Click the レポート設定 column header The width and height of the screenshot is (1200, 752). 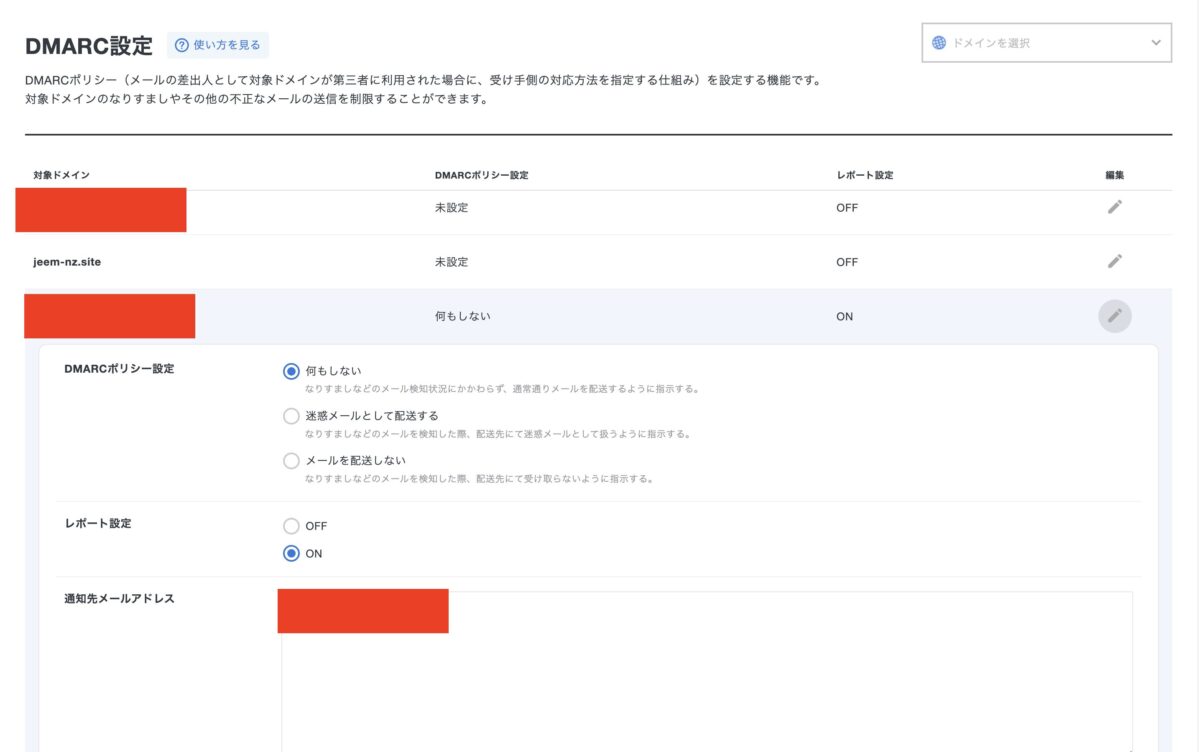click(864, 175)
